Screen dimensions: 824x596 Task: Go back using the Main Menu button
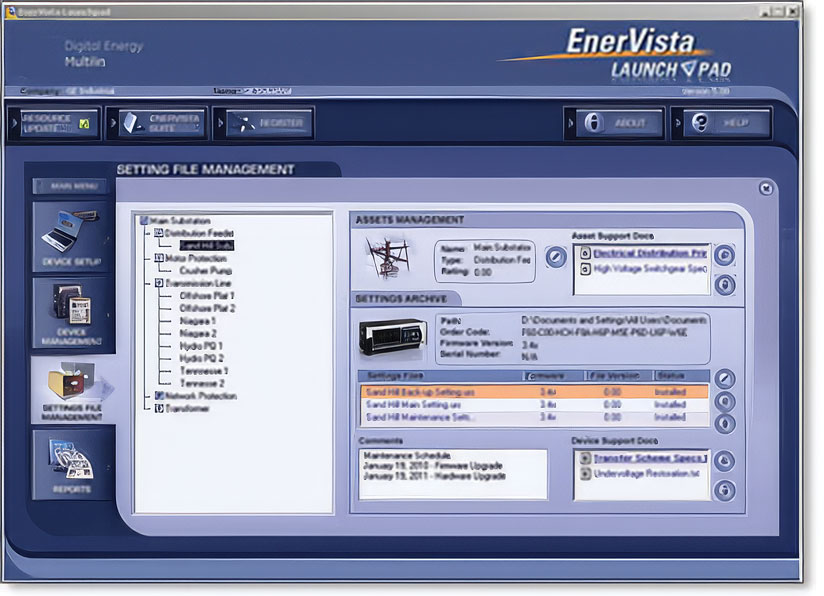[x=70, y=186]
